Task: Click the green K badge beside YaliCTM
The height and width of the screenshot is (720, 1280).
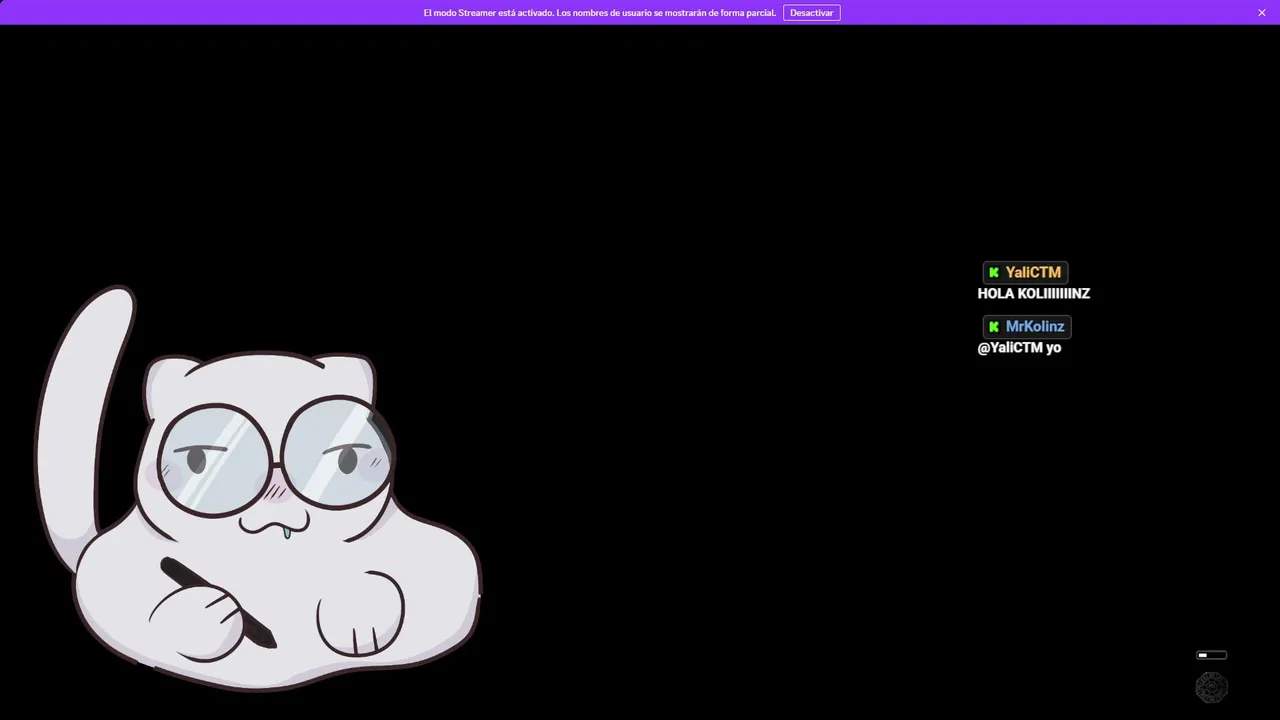Action: (994, 272)
